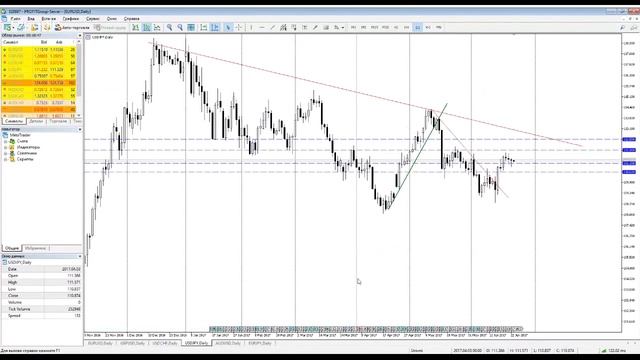This screenshot has height=360, width=640.
Task: Open the GBPUSD,Daily chart tab
Action: (x=133, y=343)
